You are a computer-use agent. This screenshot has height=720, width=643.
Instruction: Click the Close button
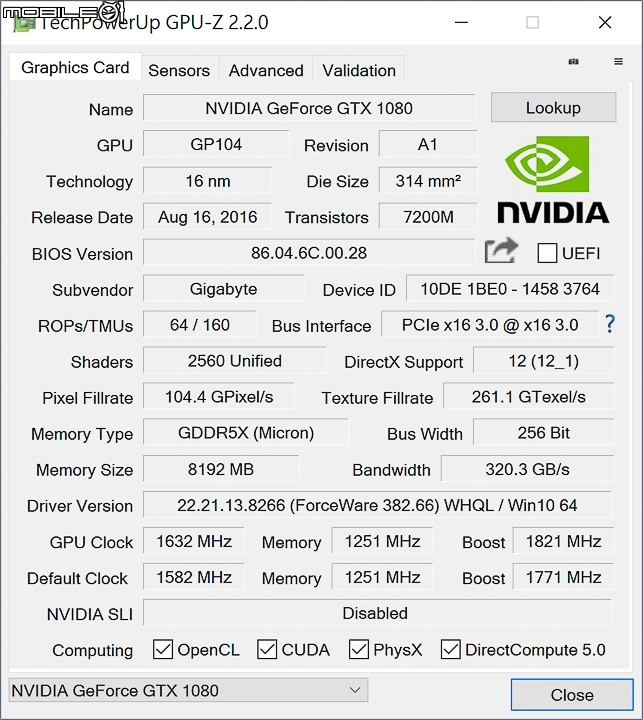572,695
